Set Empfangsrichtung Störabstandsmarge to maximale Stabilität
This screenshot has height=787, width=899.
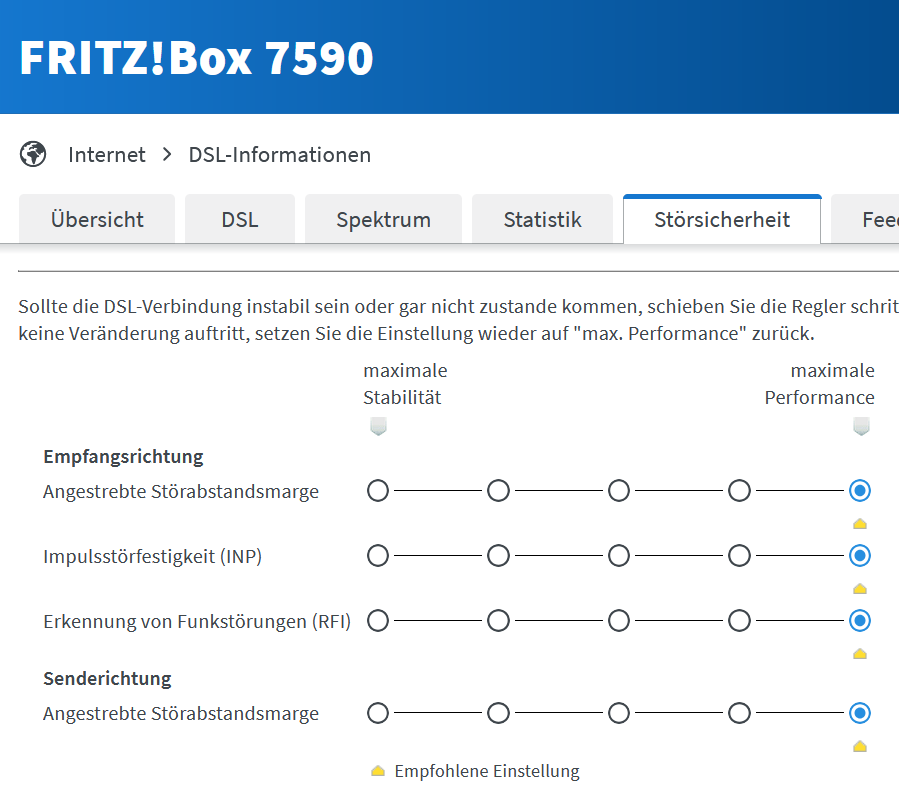pyautogui.click(x=378, y=491)
